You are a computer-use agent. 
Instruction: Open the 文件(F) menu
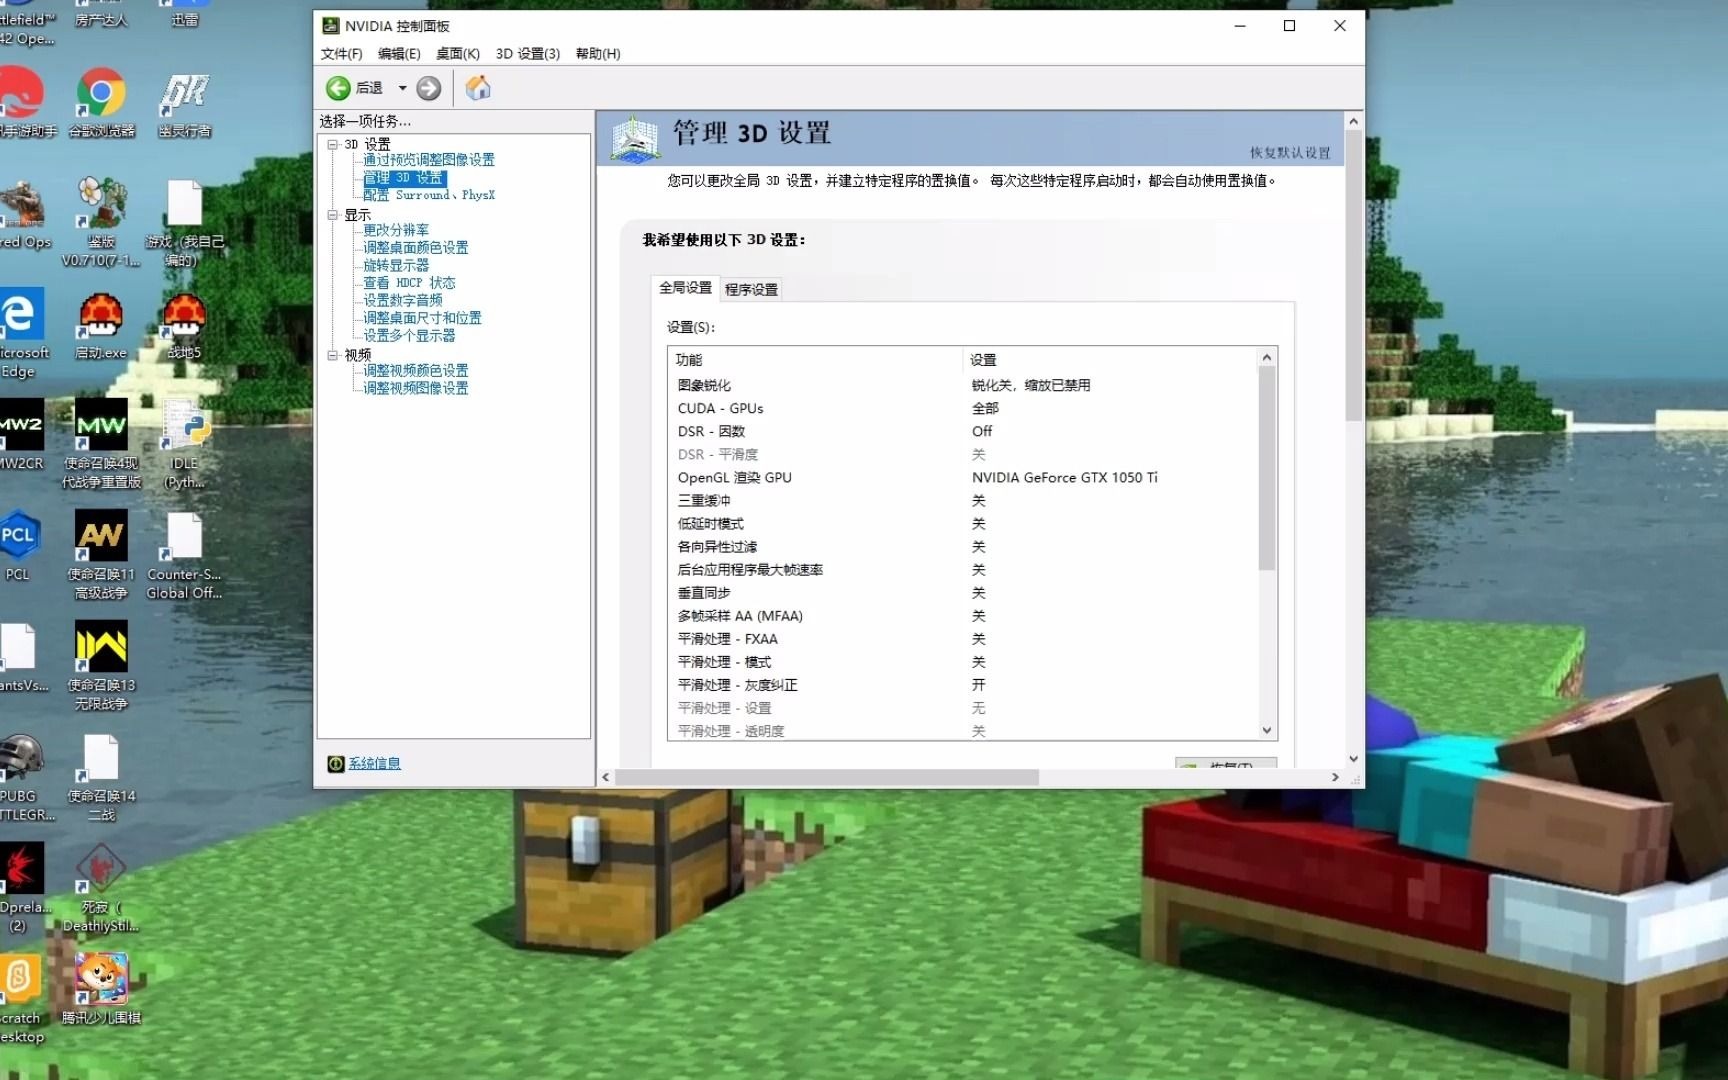click(341, 54)
